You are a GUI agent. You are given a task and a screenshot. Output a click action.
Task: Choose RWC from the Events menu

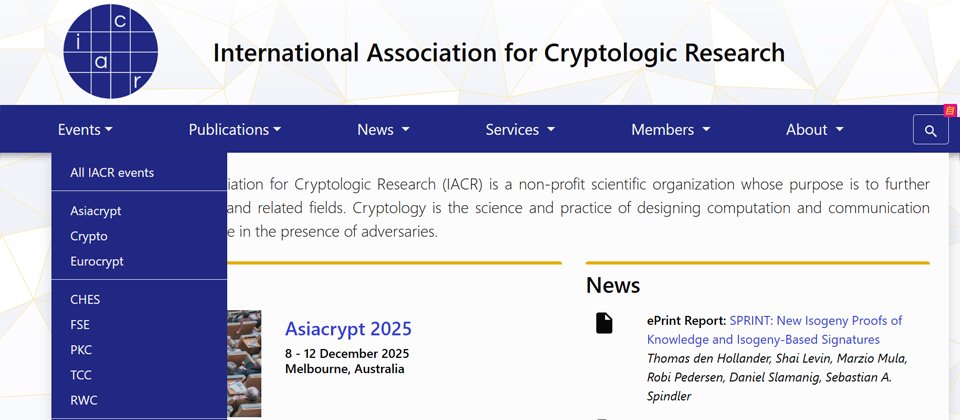click(84, 400)
